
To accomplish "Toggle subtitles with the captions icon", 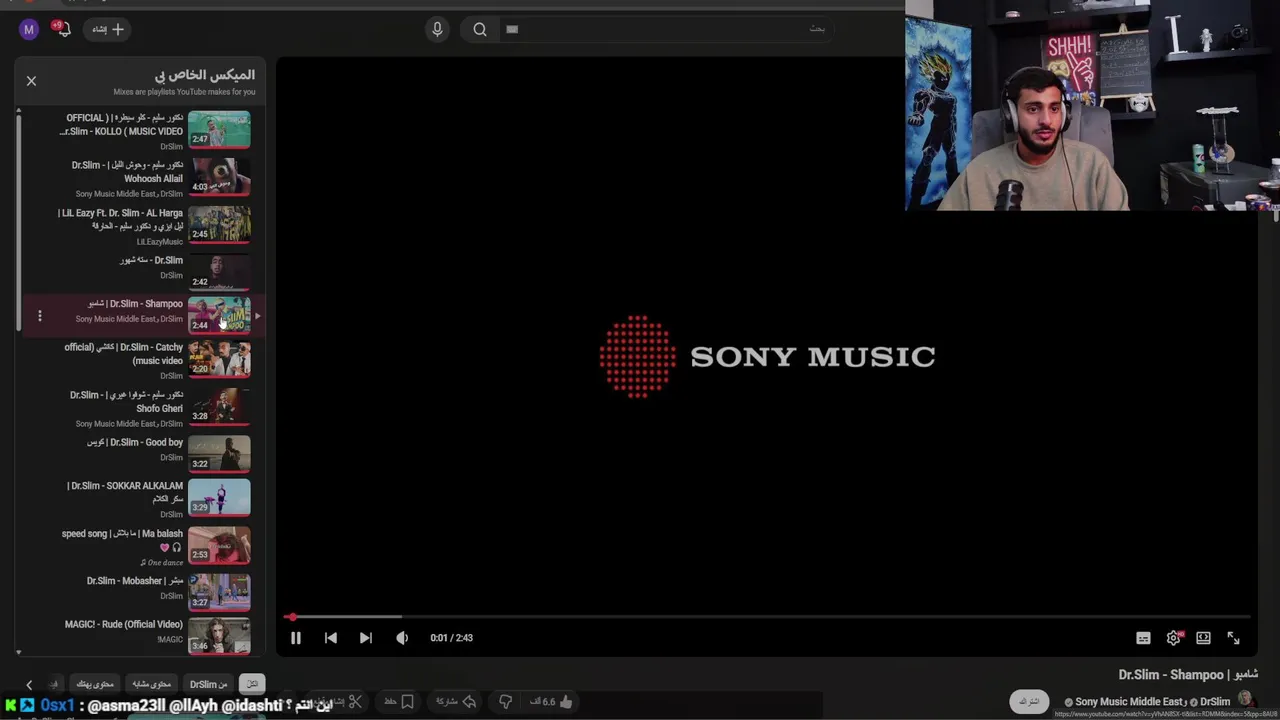I will tap(1143, 638).
